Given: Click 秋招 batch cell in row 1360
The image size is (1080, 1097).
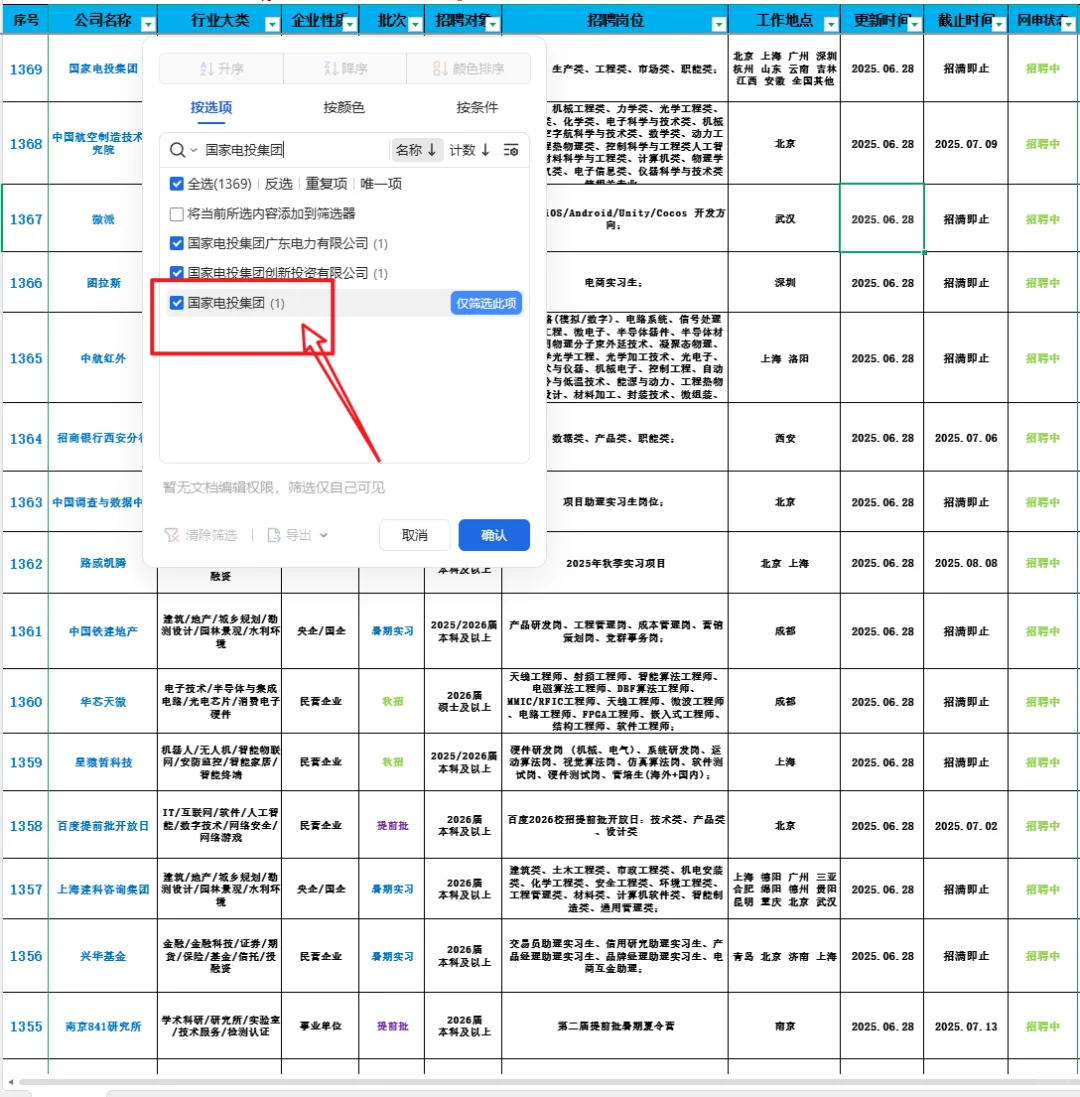Looking at the screenshot, I should 392,702.
